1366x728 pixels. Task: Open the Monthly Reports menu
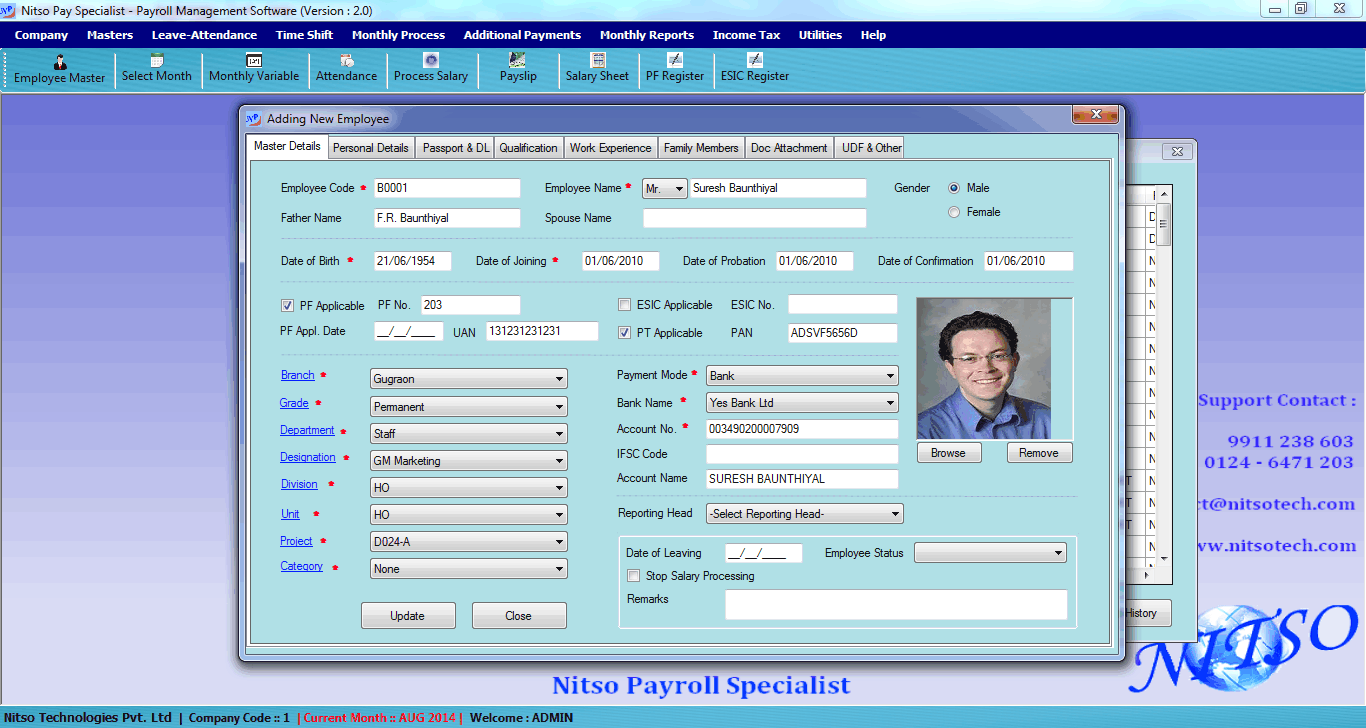647,35
